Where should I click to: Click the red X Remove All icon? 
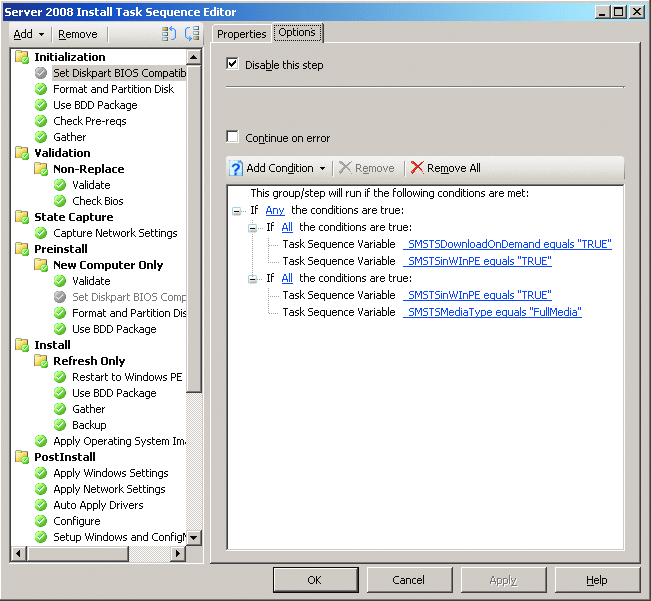click(x=417, y=168)
